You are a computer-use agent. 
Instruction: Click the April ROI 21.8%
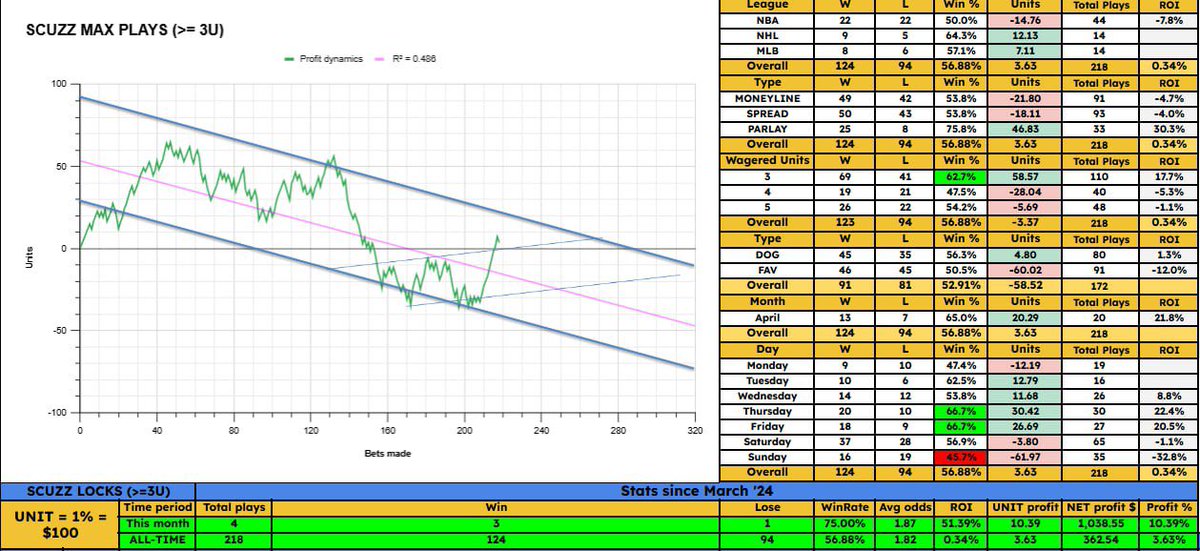click(1169, 318)
